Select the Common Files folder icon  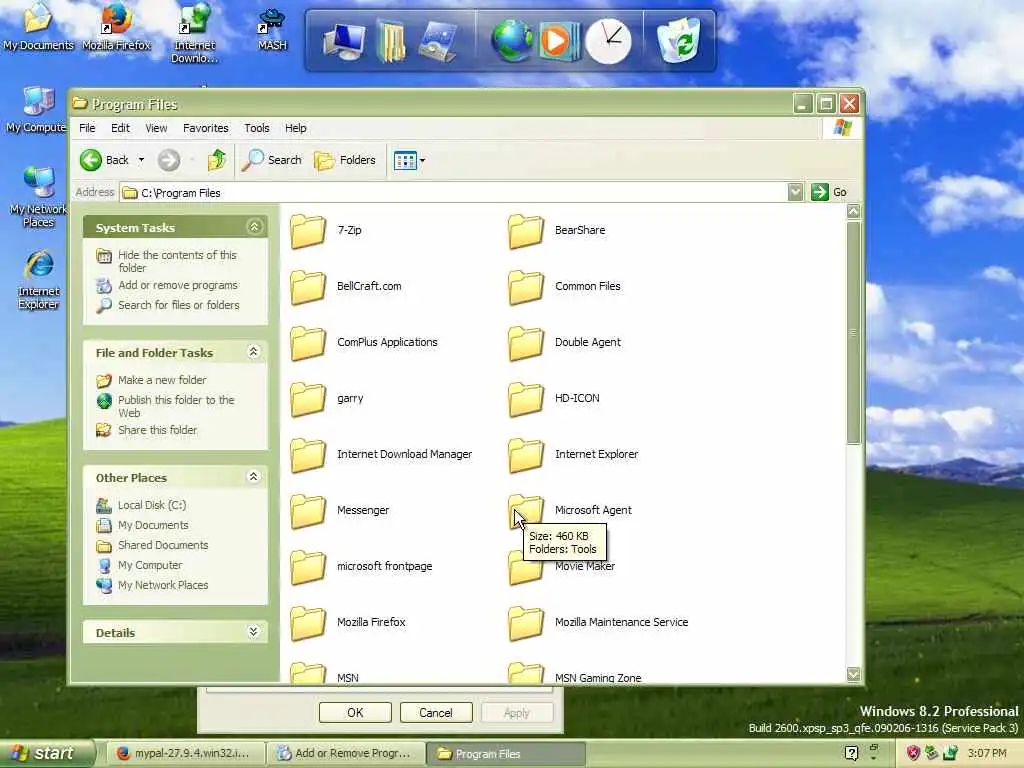pyautogui.click(x=526, y=287)
